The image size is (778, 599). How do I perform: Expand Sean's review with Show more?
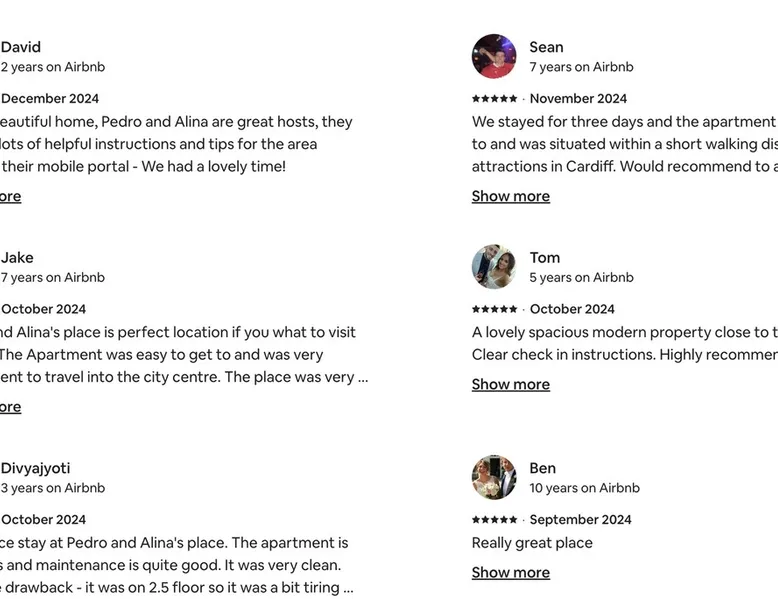point(511,196)
